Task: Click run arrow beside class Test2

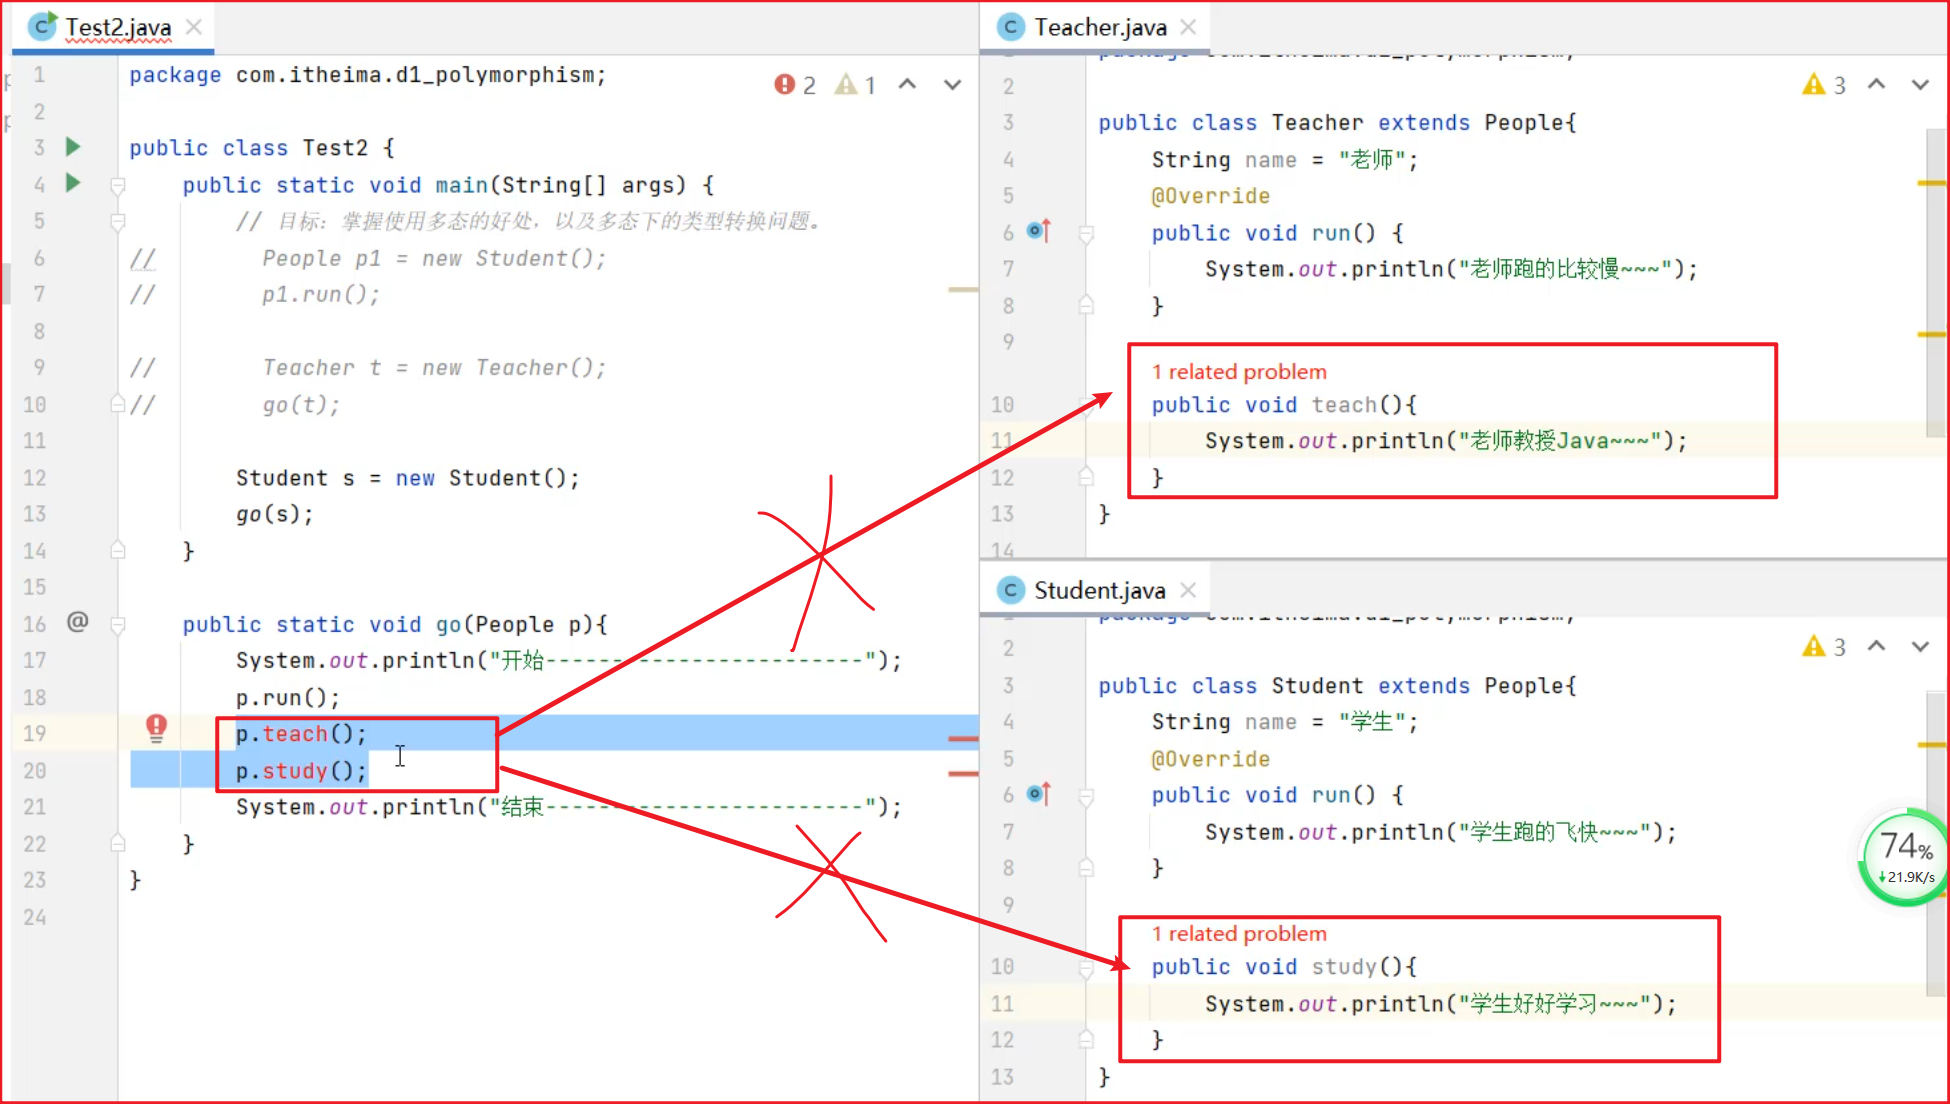Action: click(73, 147)
